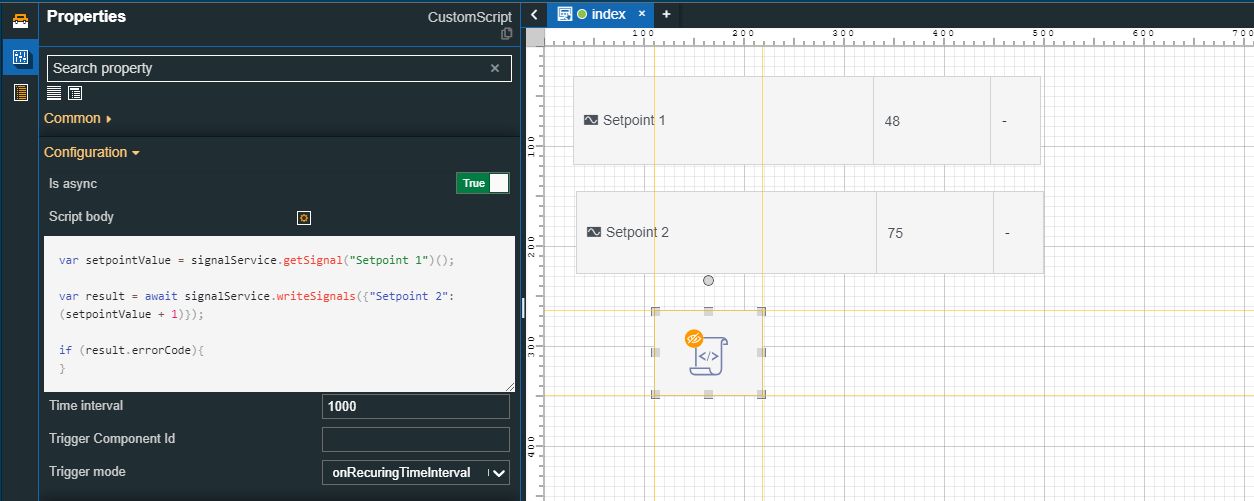The image size is (1254, 501).
Task: Switch to grouped property list view
Action: (75, 93)
